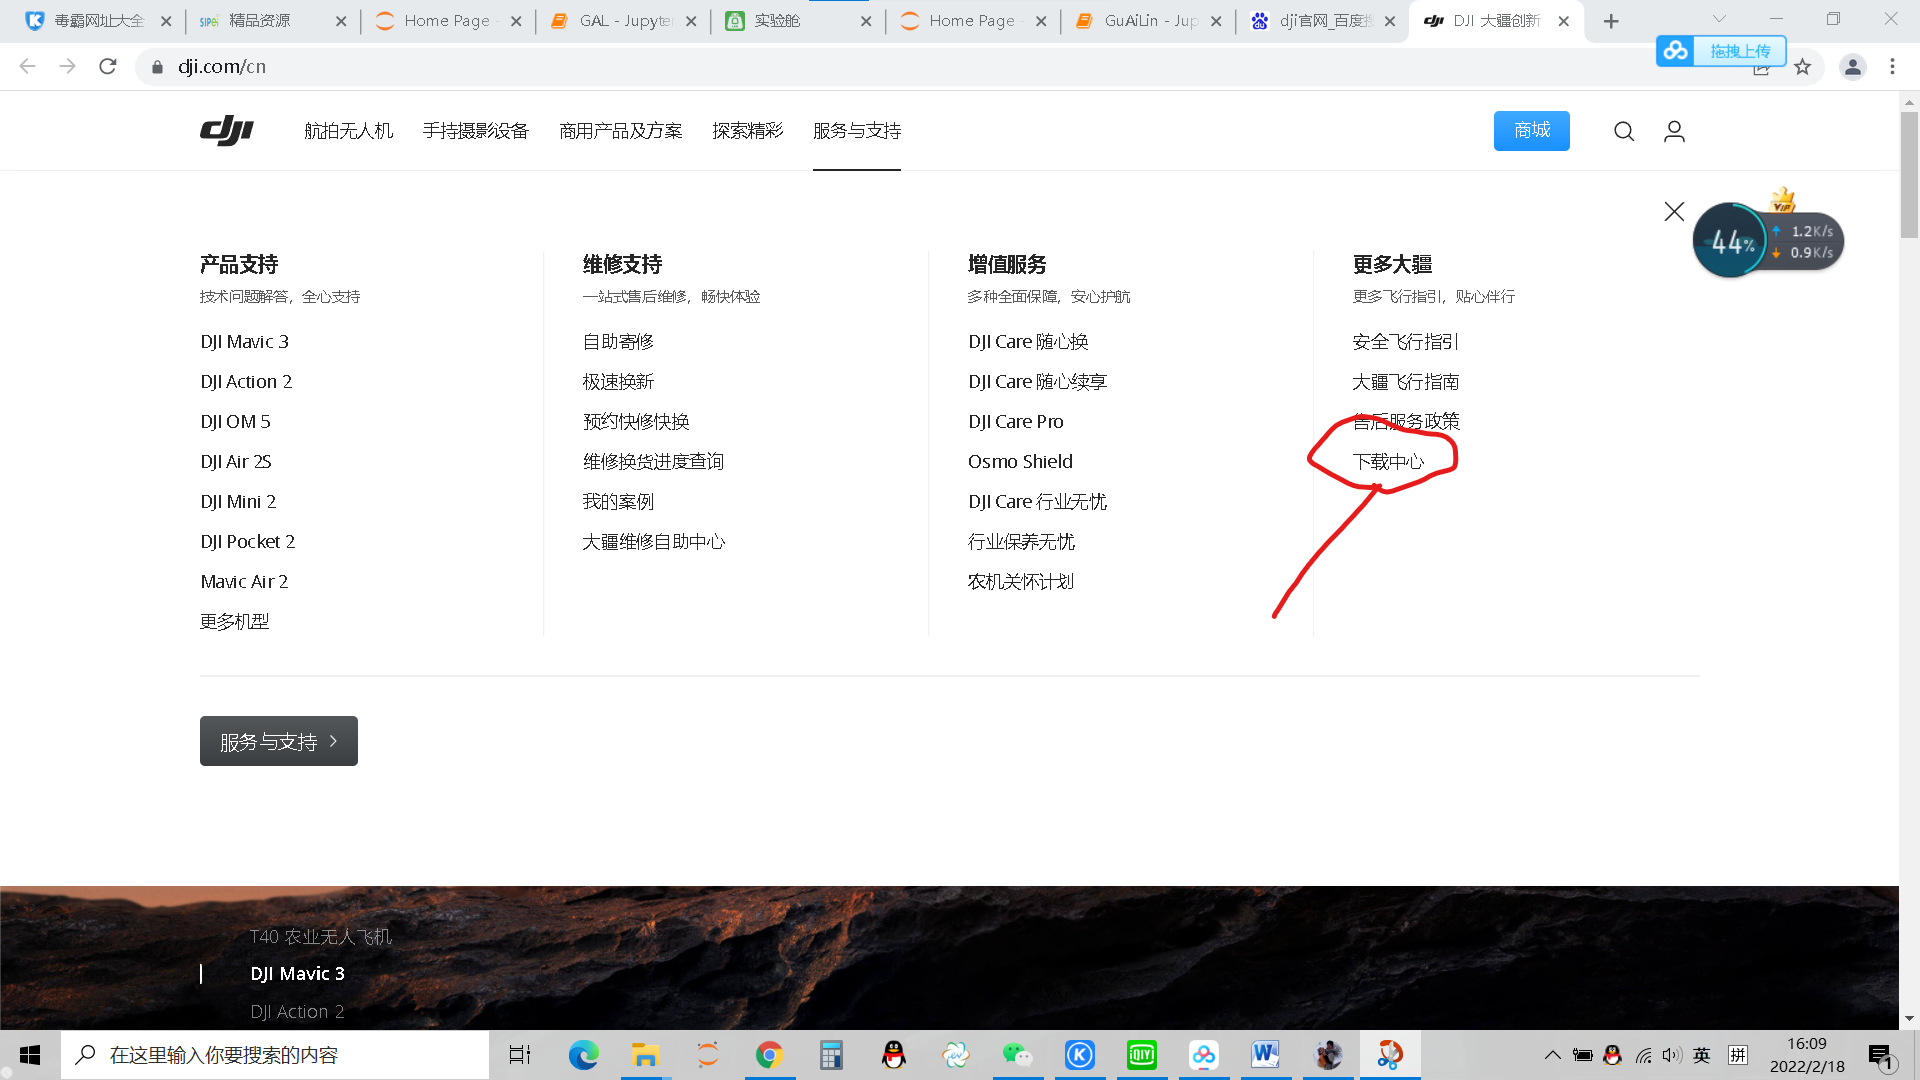Click the page vertical scrollbar thumb
Screen dimensions: 1920x1080
pyautogui.click(x=1909, y=175)
